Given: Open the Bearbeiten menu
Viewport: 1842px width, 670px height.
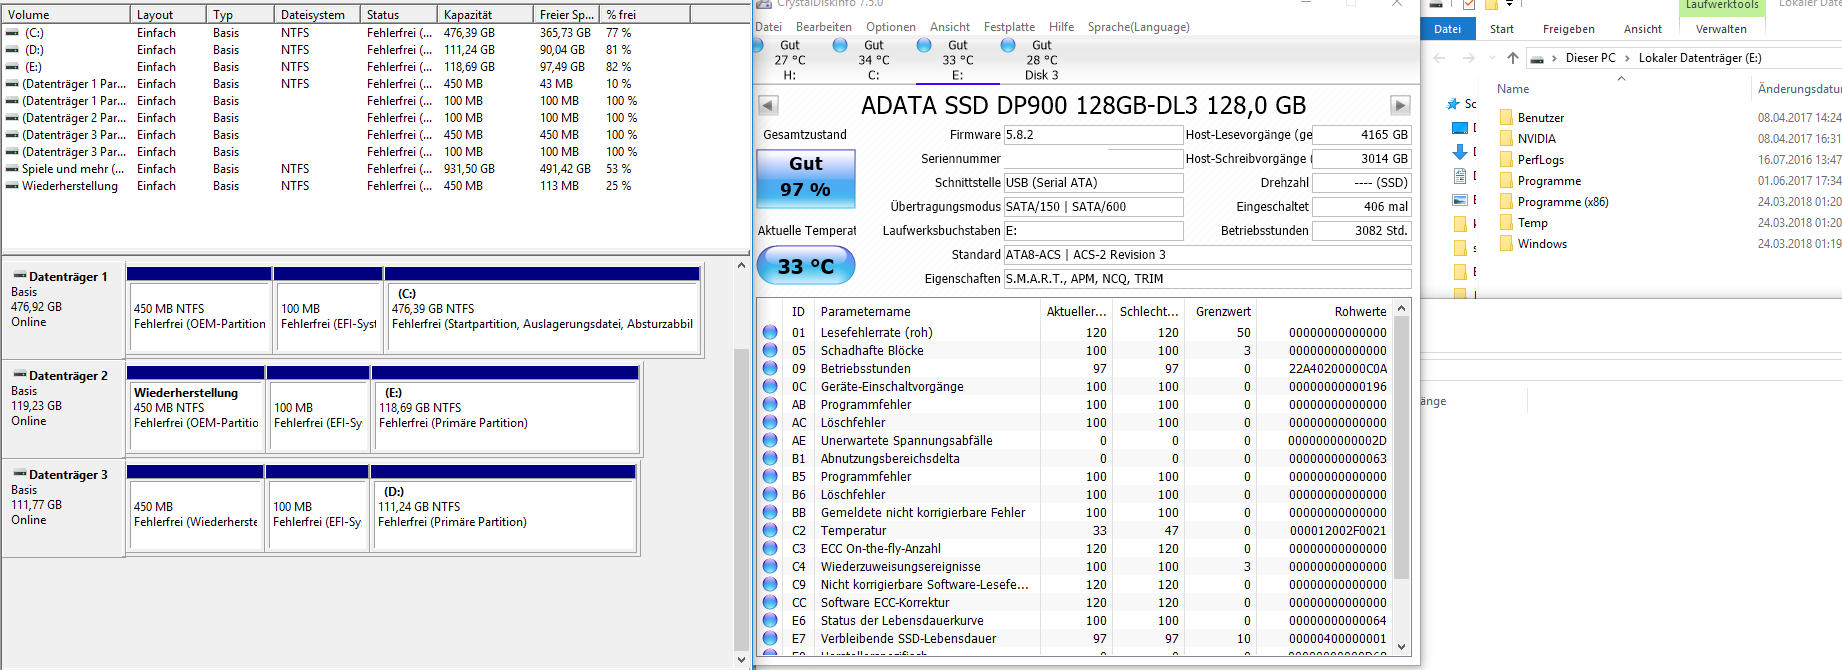Looking at the screenshot, I should (x=824, y=27).
